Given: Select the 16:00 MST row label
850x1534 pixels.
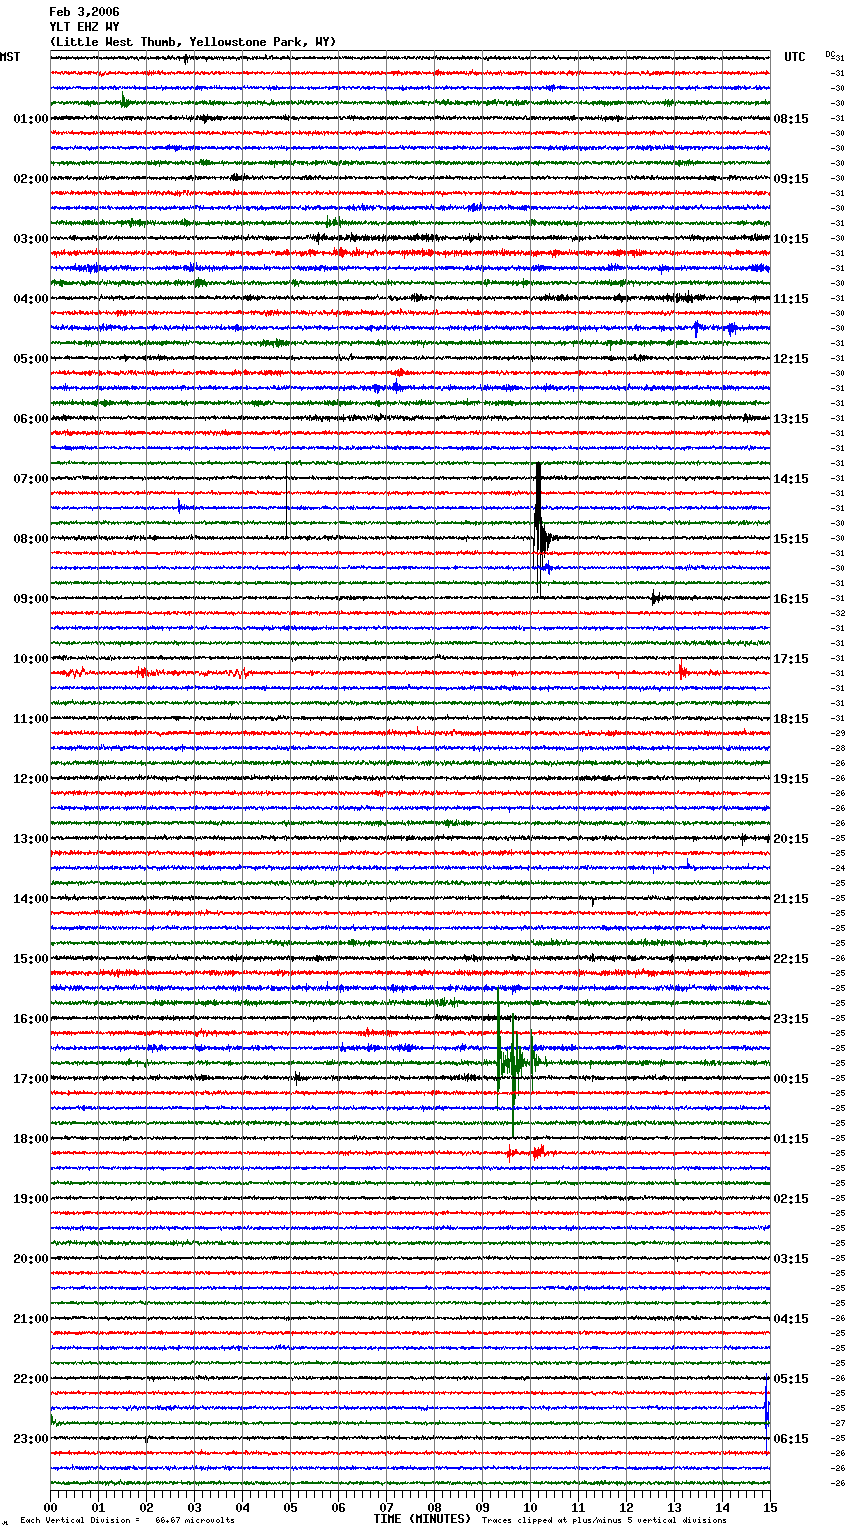Looking at the screenshot, I should [31, 1019].
